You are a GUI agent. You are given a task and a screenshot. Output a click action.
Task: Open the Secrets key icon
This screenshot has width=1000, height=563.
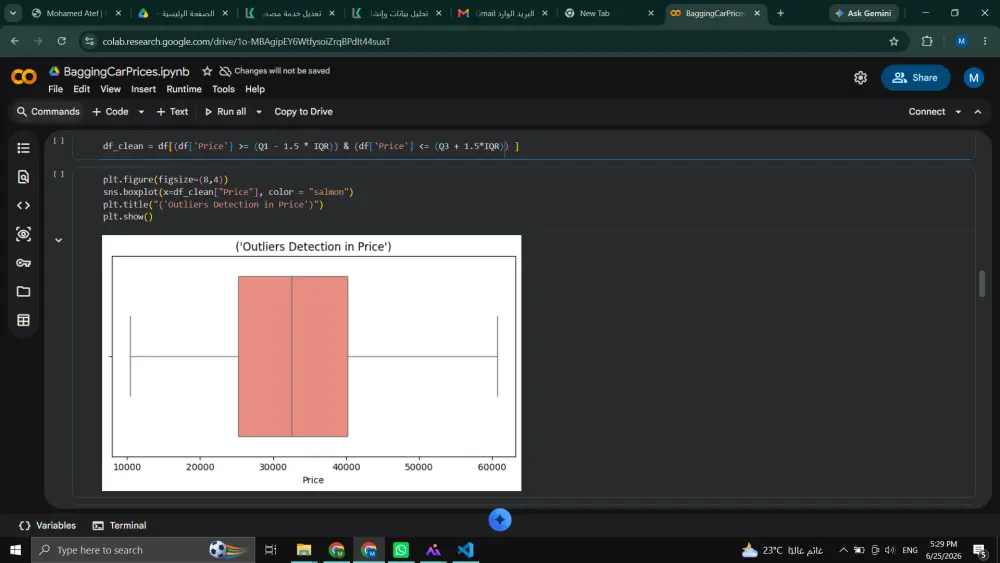click(x=24, y=263)
